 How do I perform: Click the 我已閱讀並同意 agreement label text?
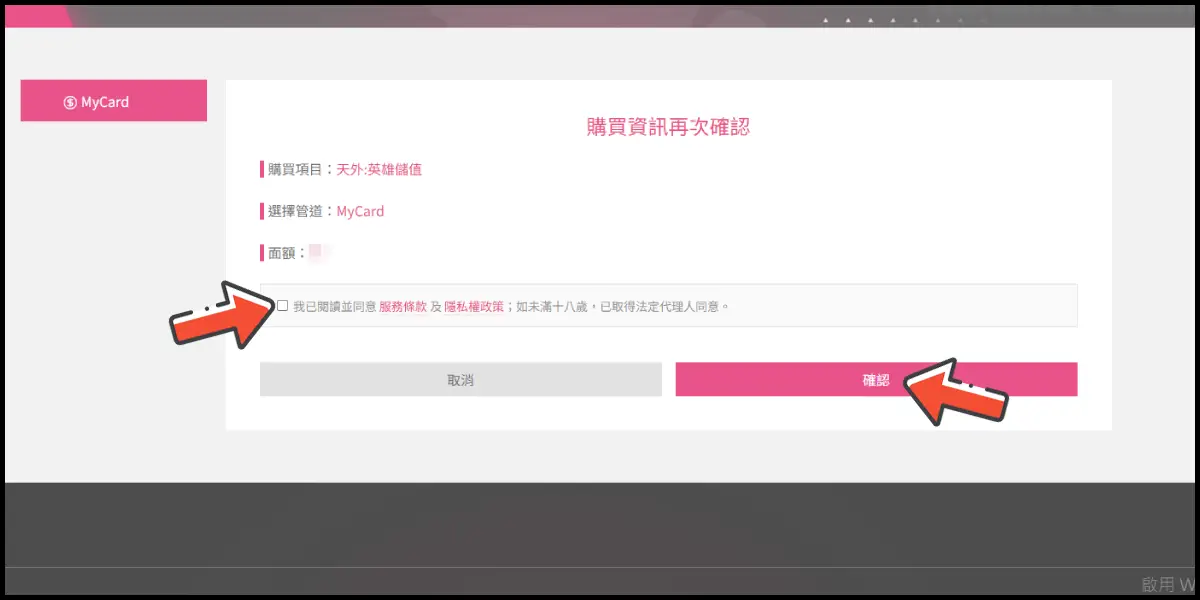point(334,307)
